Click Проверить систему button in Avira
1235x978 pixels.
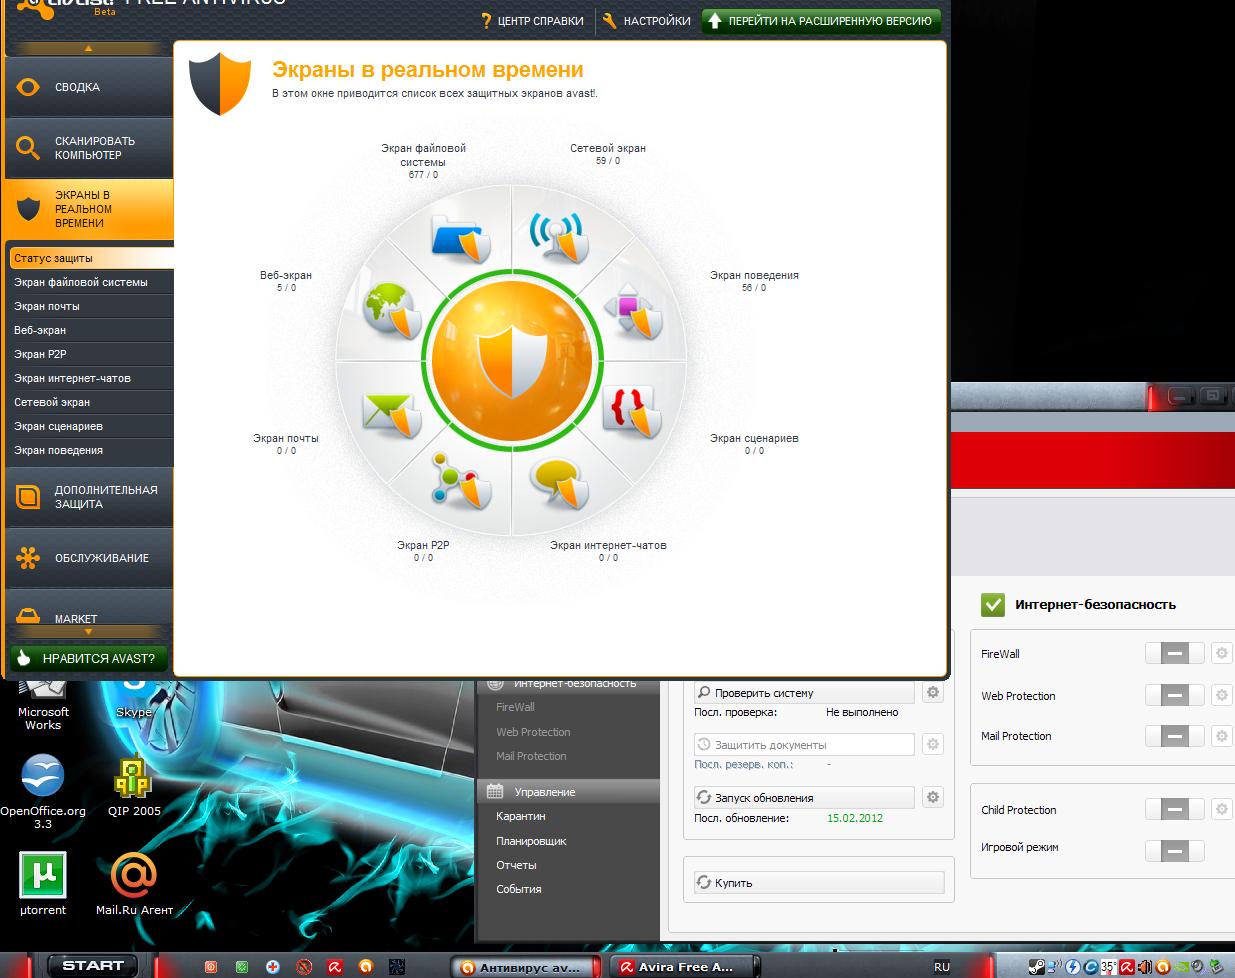804,692
